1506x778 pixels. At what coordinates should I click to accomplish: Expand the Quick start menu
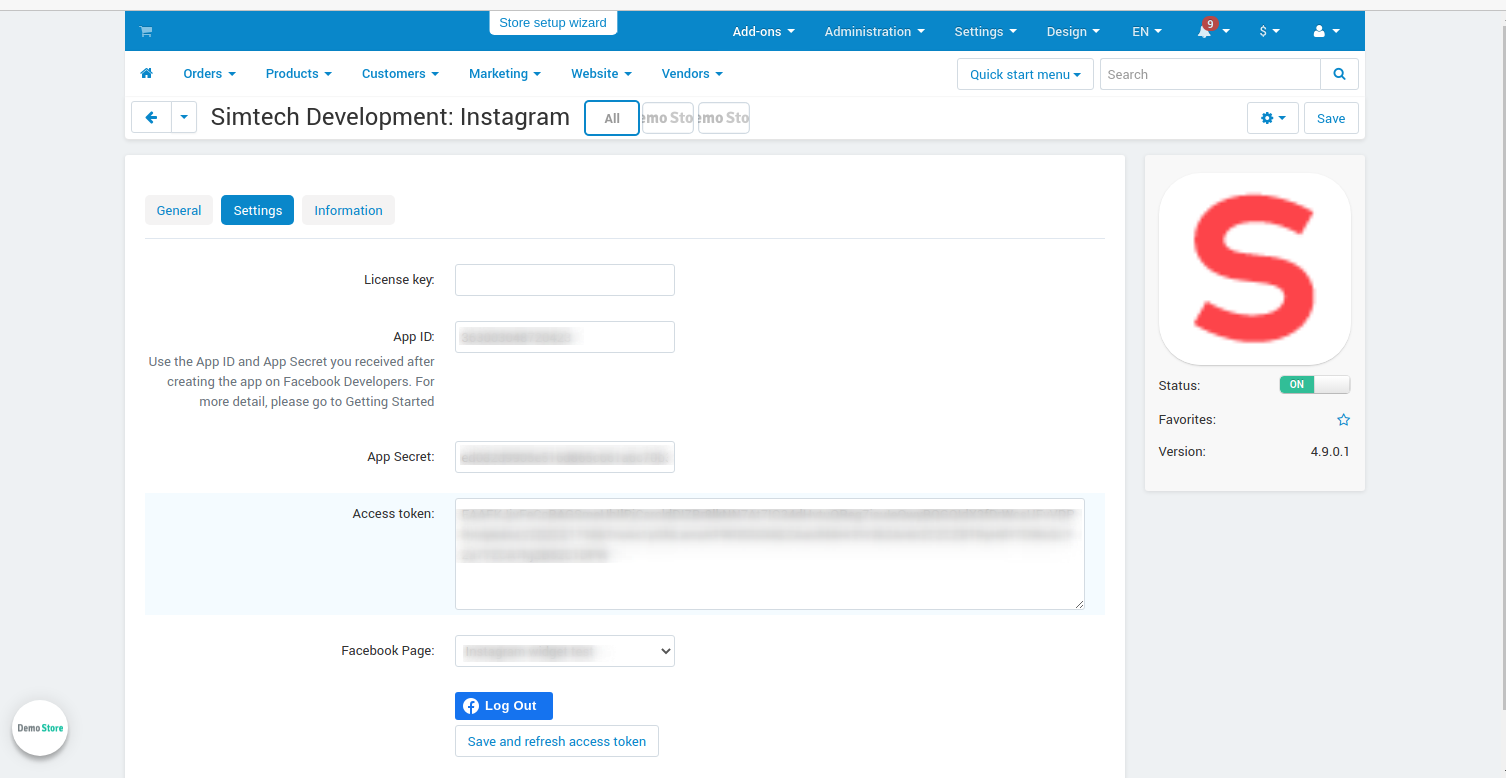[1026, 74]
